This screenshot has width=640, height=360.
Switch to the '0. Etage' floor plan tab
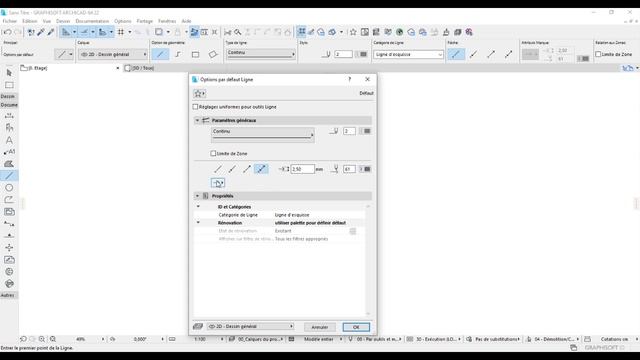point(38,68)
